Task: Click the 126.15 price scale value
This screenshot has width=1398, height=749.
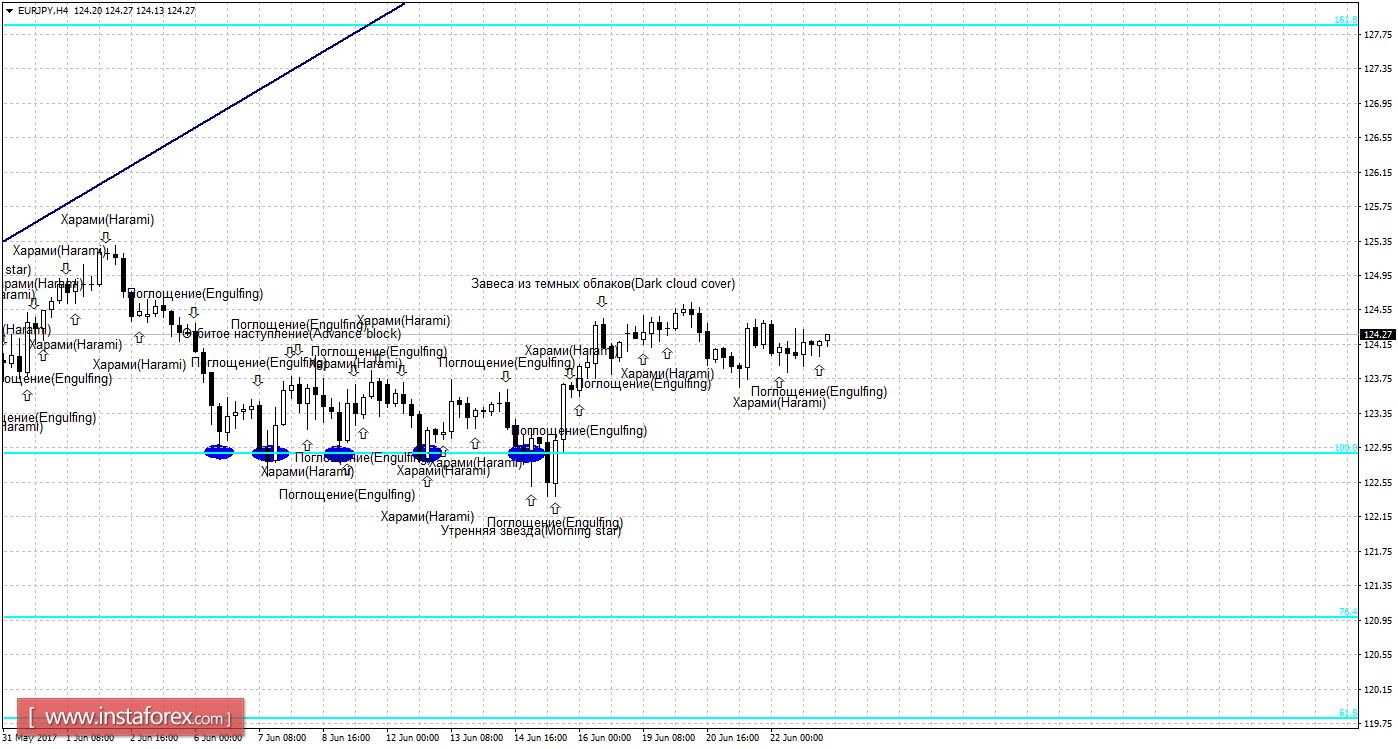Action: coord(1377,172)
